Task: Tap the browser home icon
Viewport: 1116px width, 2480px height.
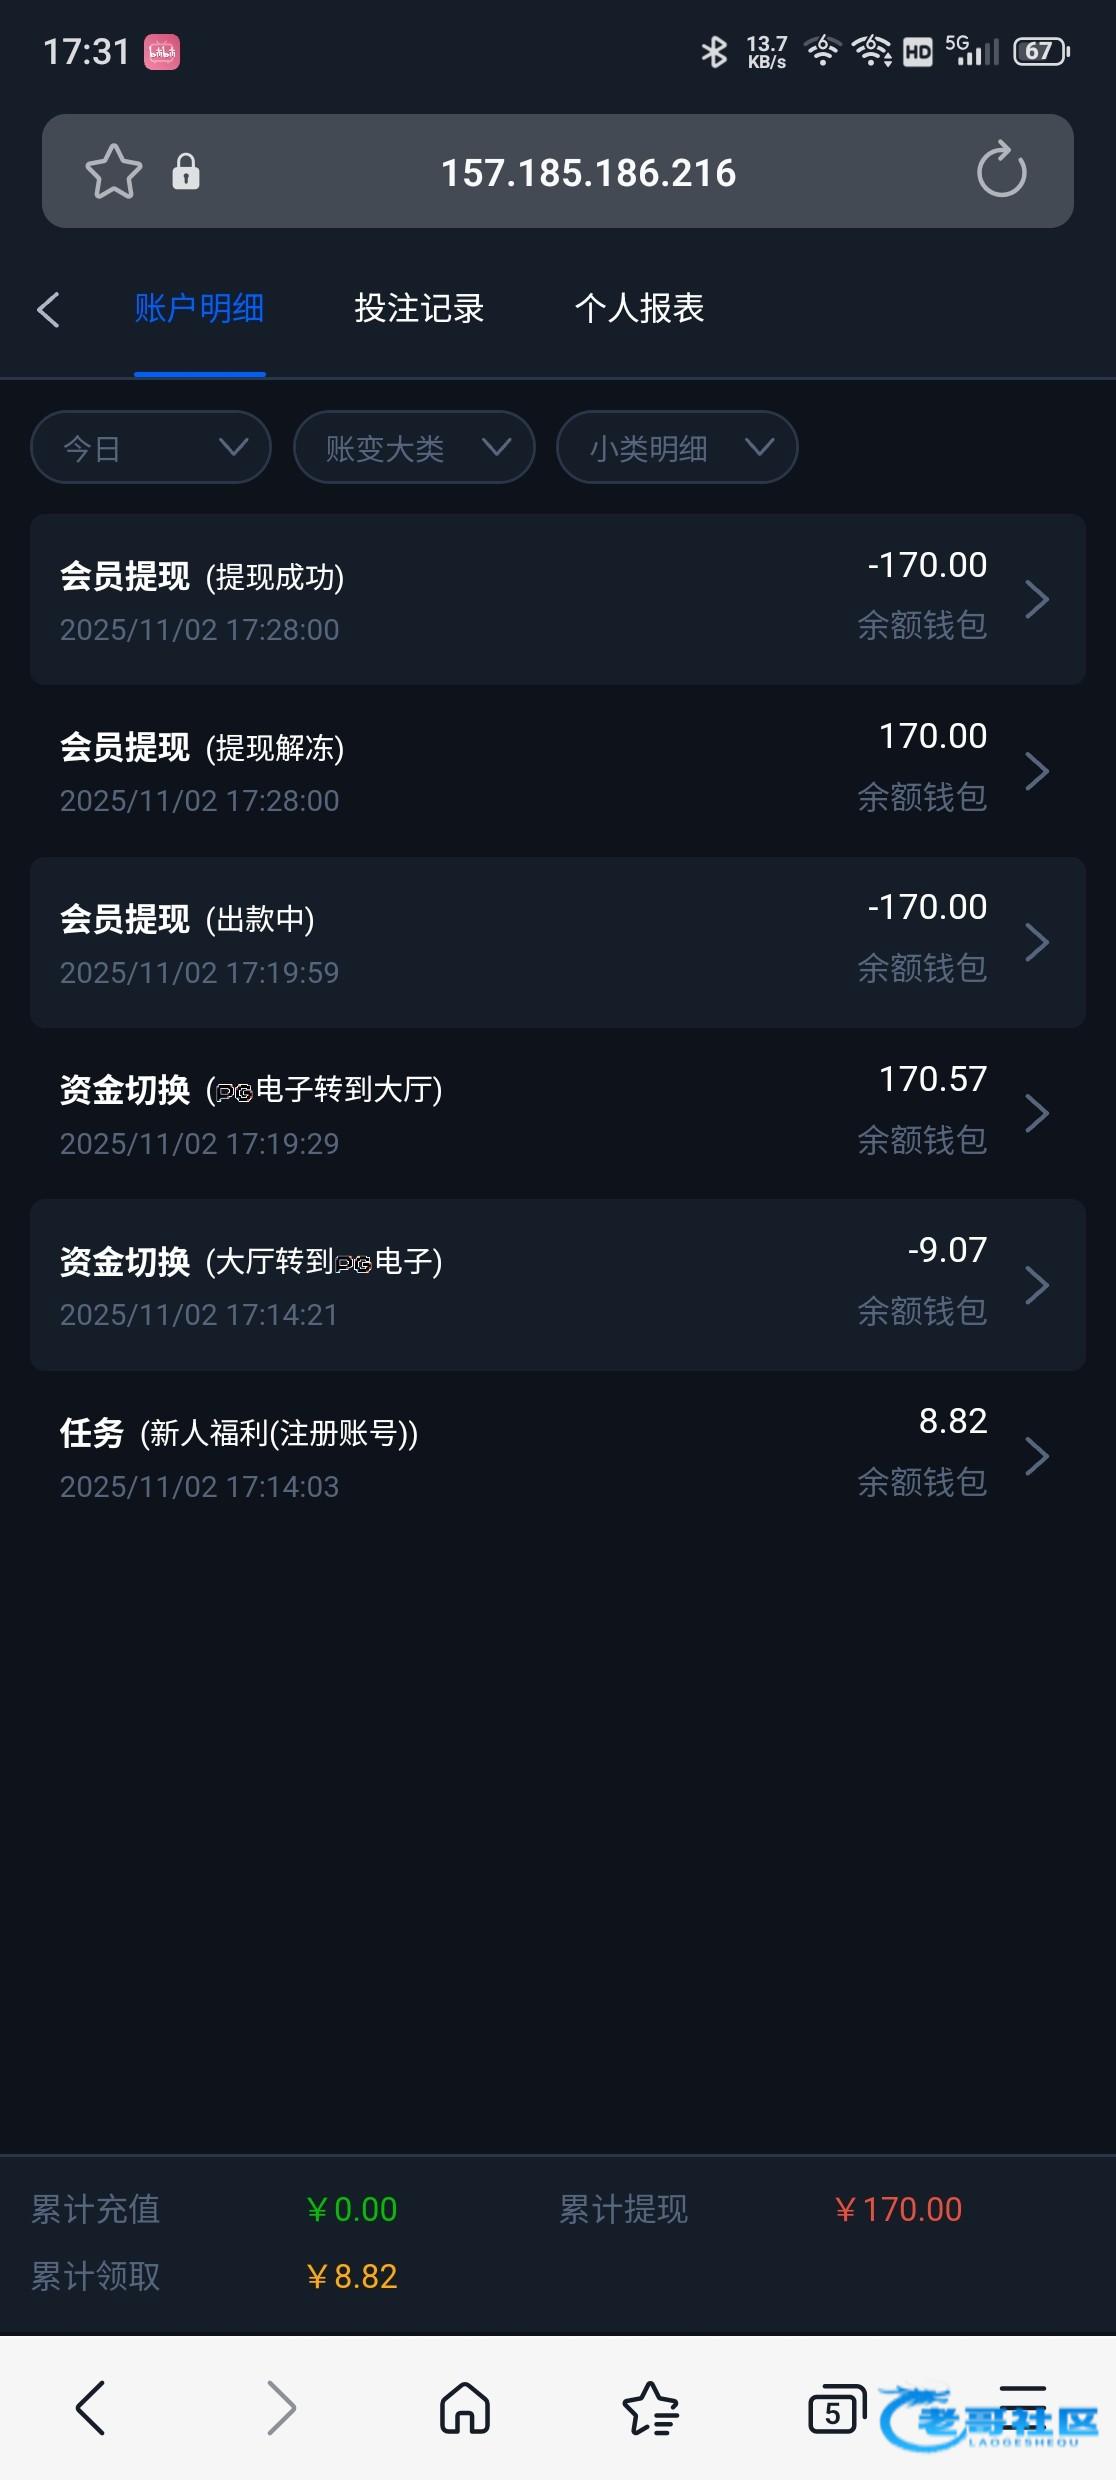Action: tap(465, 2408)
